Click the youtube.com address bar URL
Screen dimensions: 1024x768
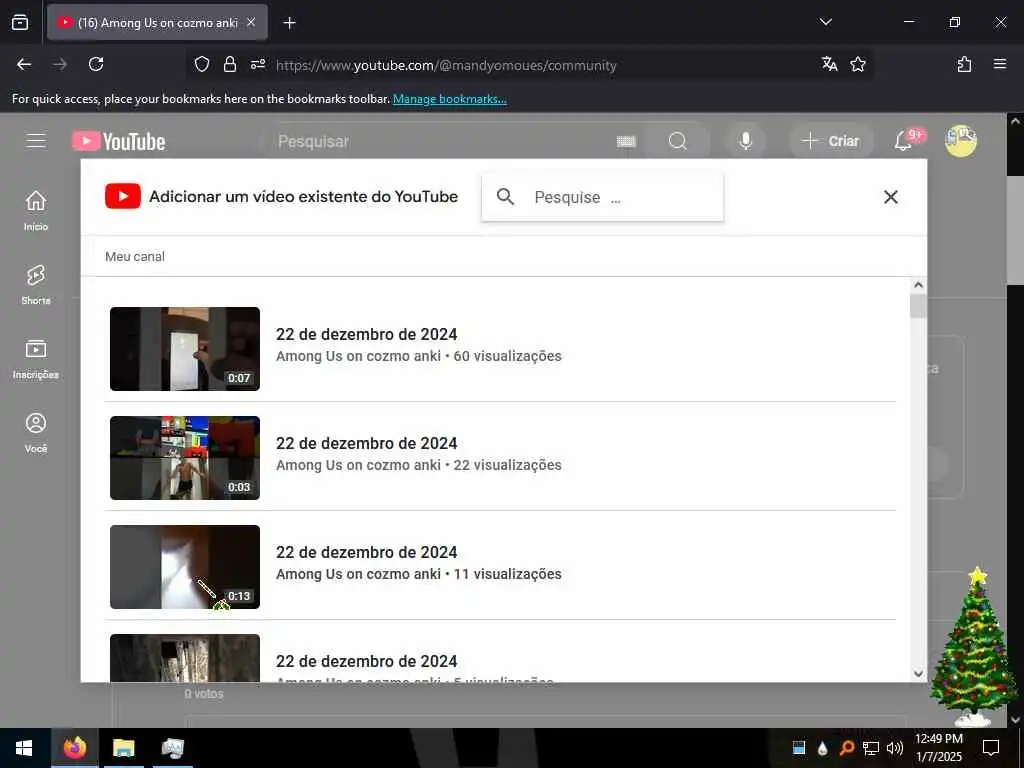point(446,65)
